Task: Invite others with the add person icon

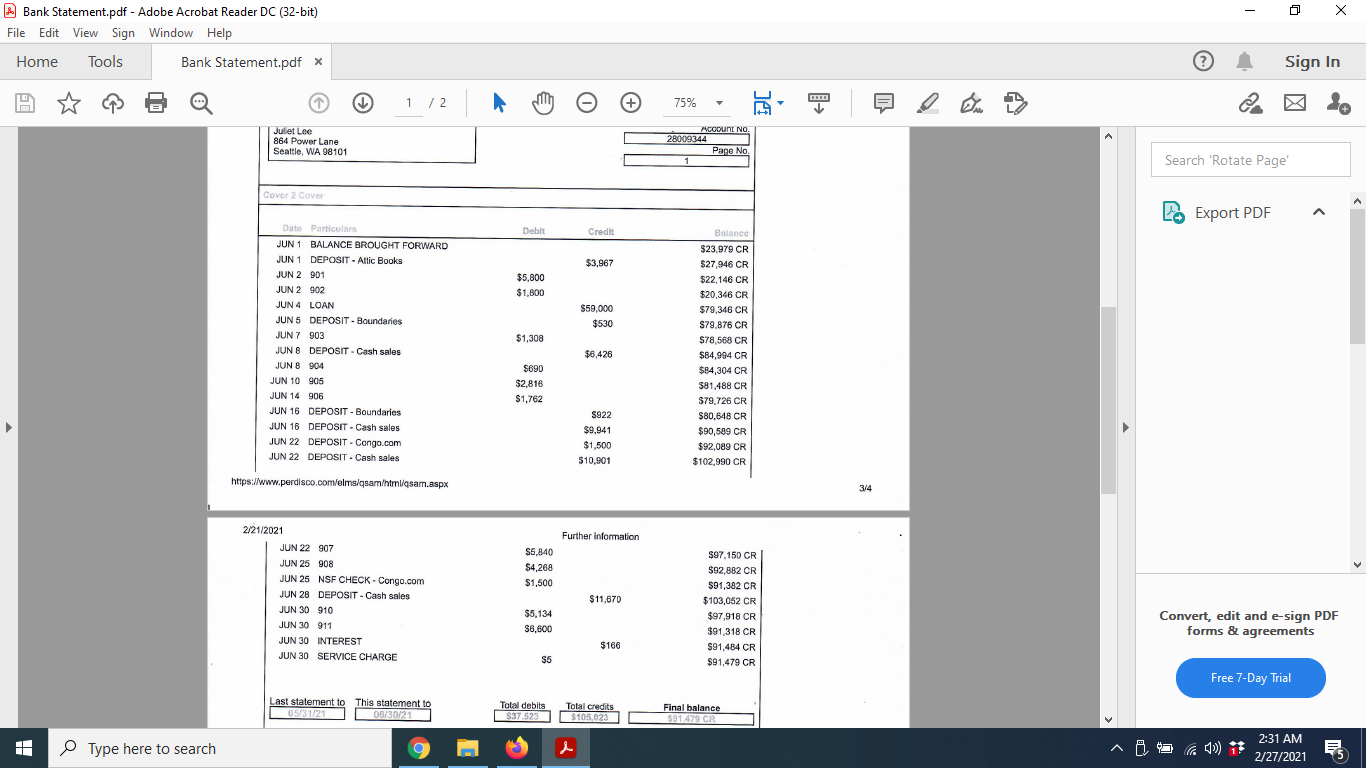Action: [1338, 103]
